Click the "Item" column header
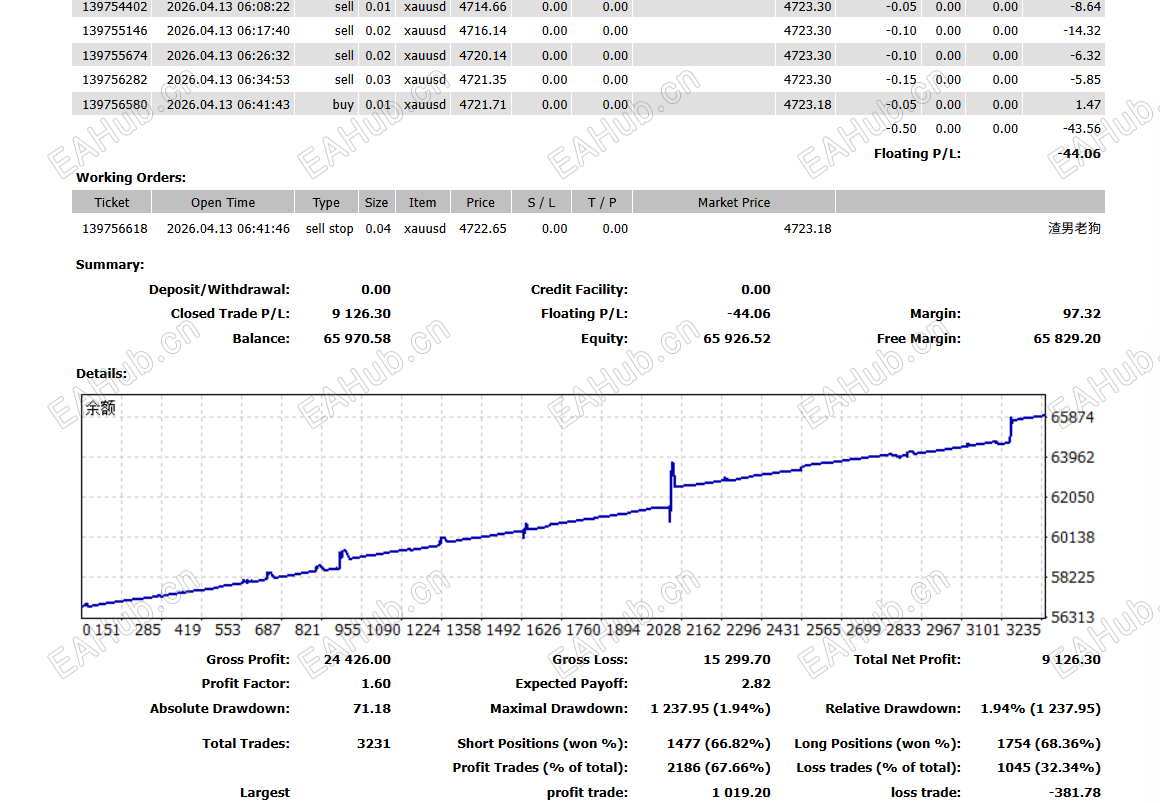The height and width of the screenshot is (803, 1160). [422, 203]
